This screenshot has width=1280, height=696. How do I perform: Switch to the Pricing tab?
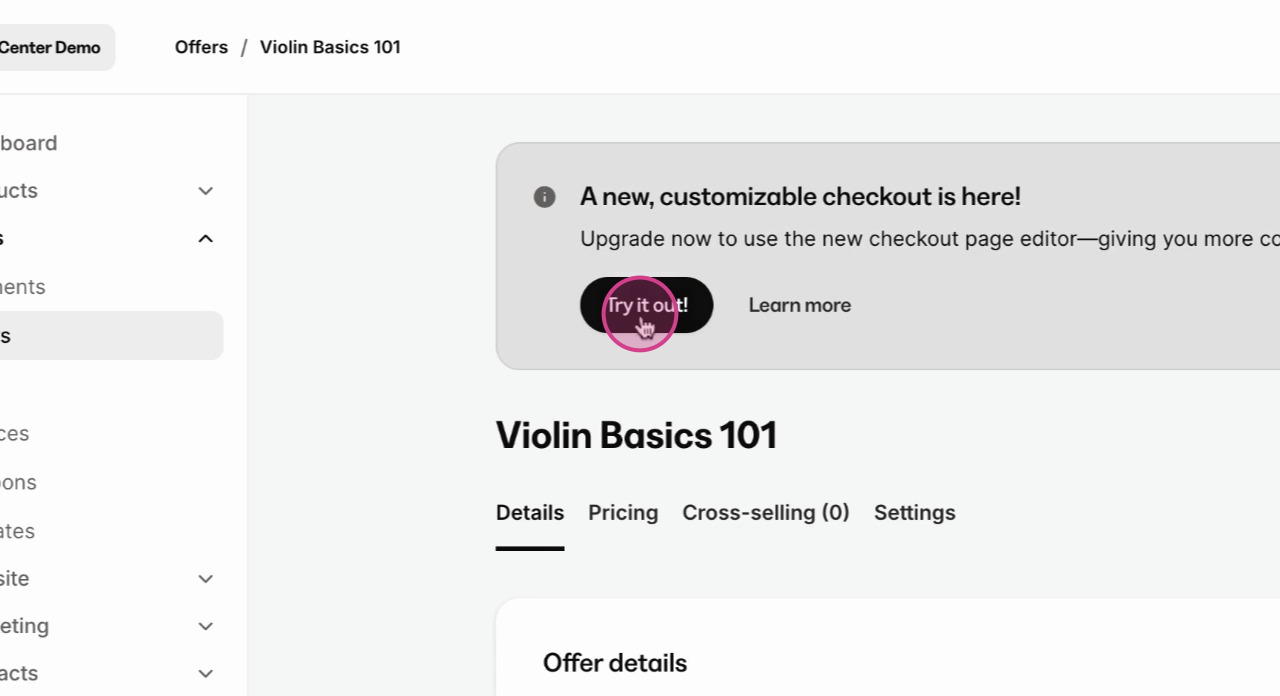pyautogui.click(x=622, y=512)
